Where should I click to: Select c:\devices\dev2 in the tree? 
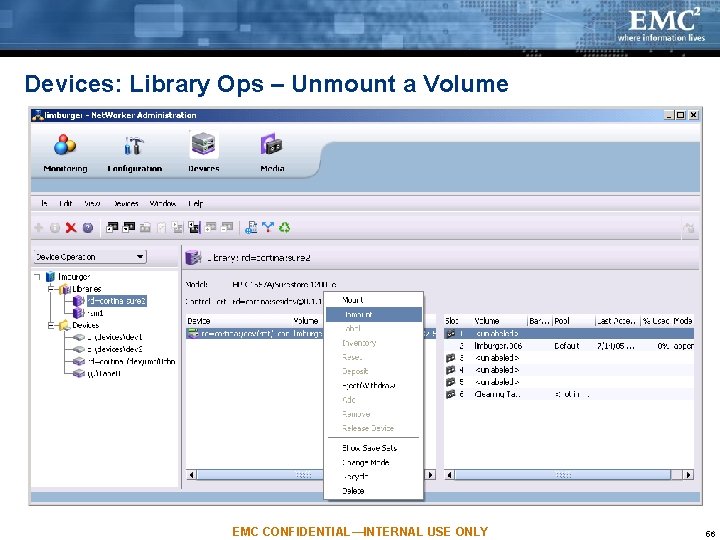point(115,349)
